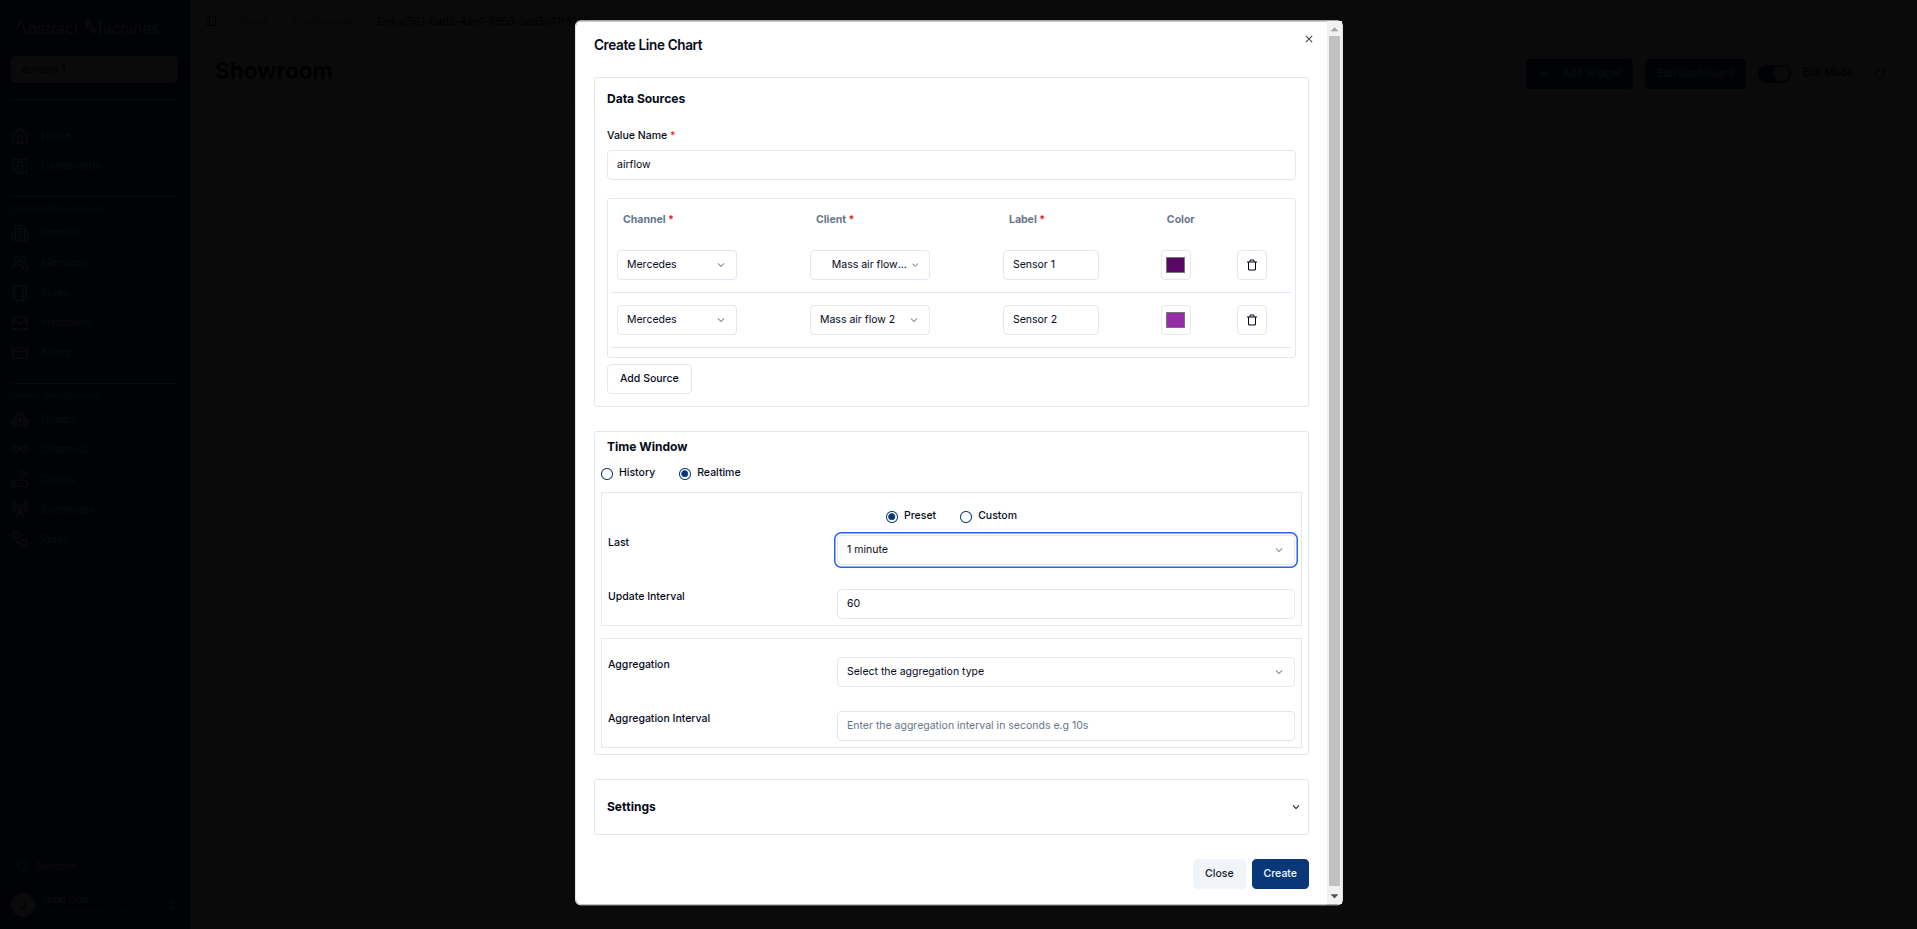Open the Invitations envelope icon
The width and height of the screenshot is (1917, 929).
[20, 322]
